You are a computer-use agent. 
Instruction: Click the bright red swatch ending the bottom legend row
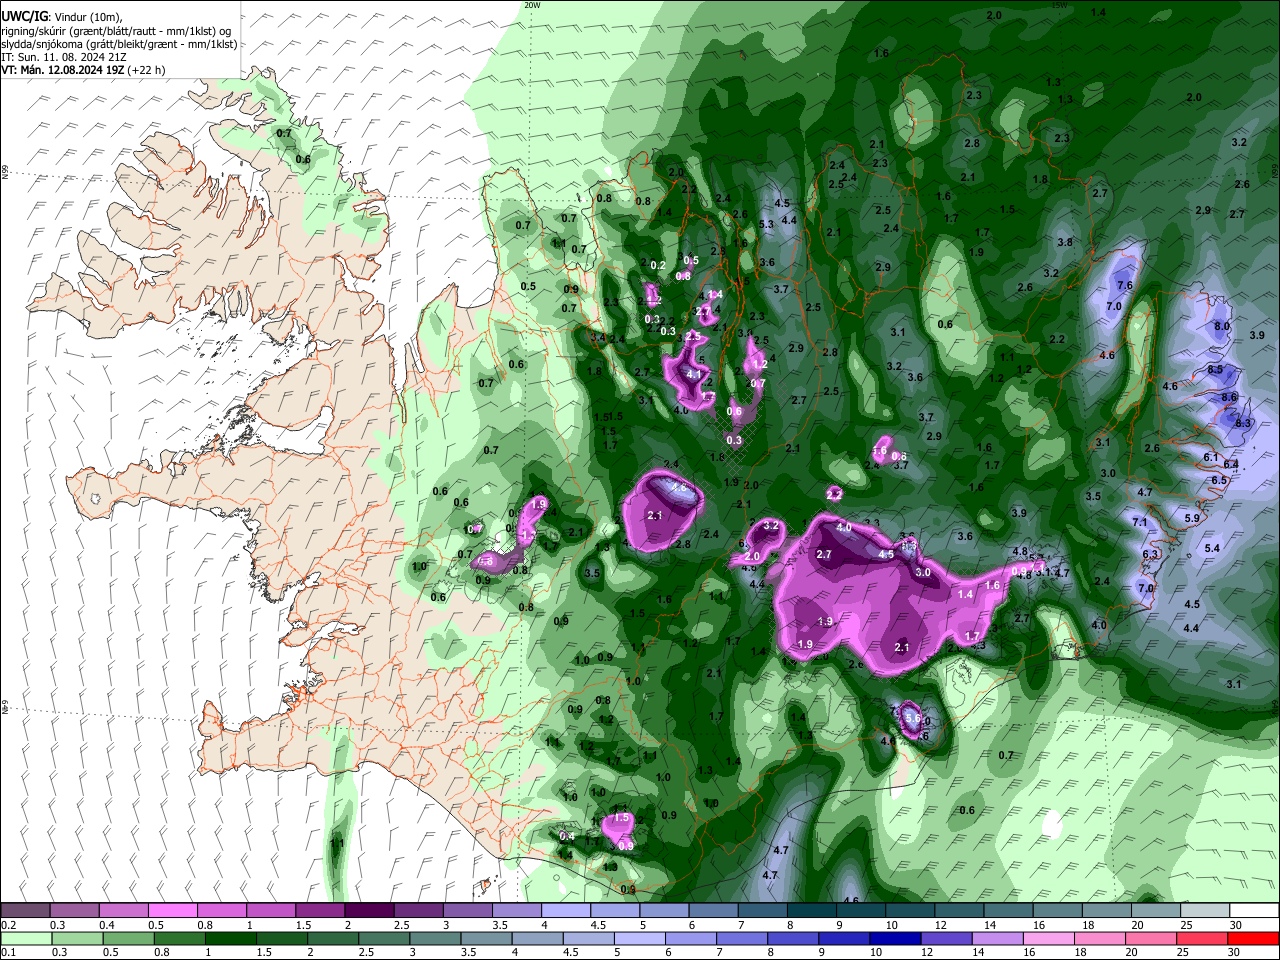[1253, 938]
